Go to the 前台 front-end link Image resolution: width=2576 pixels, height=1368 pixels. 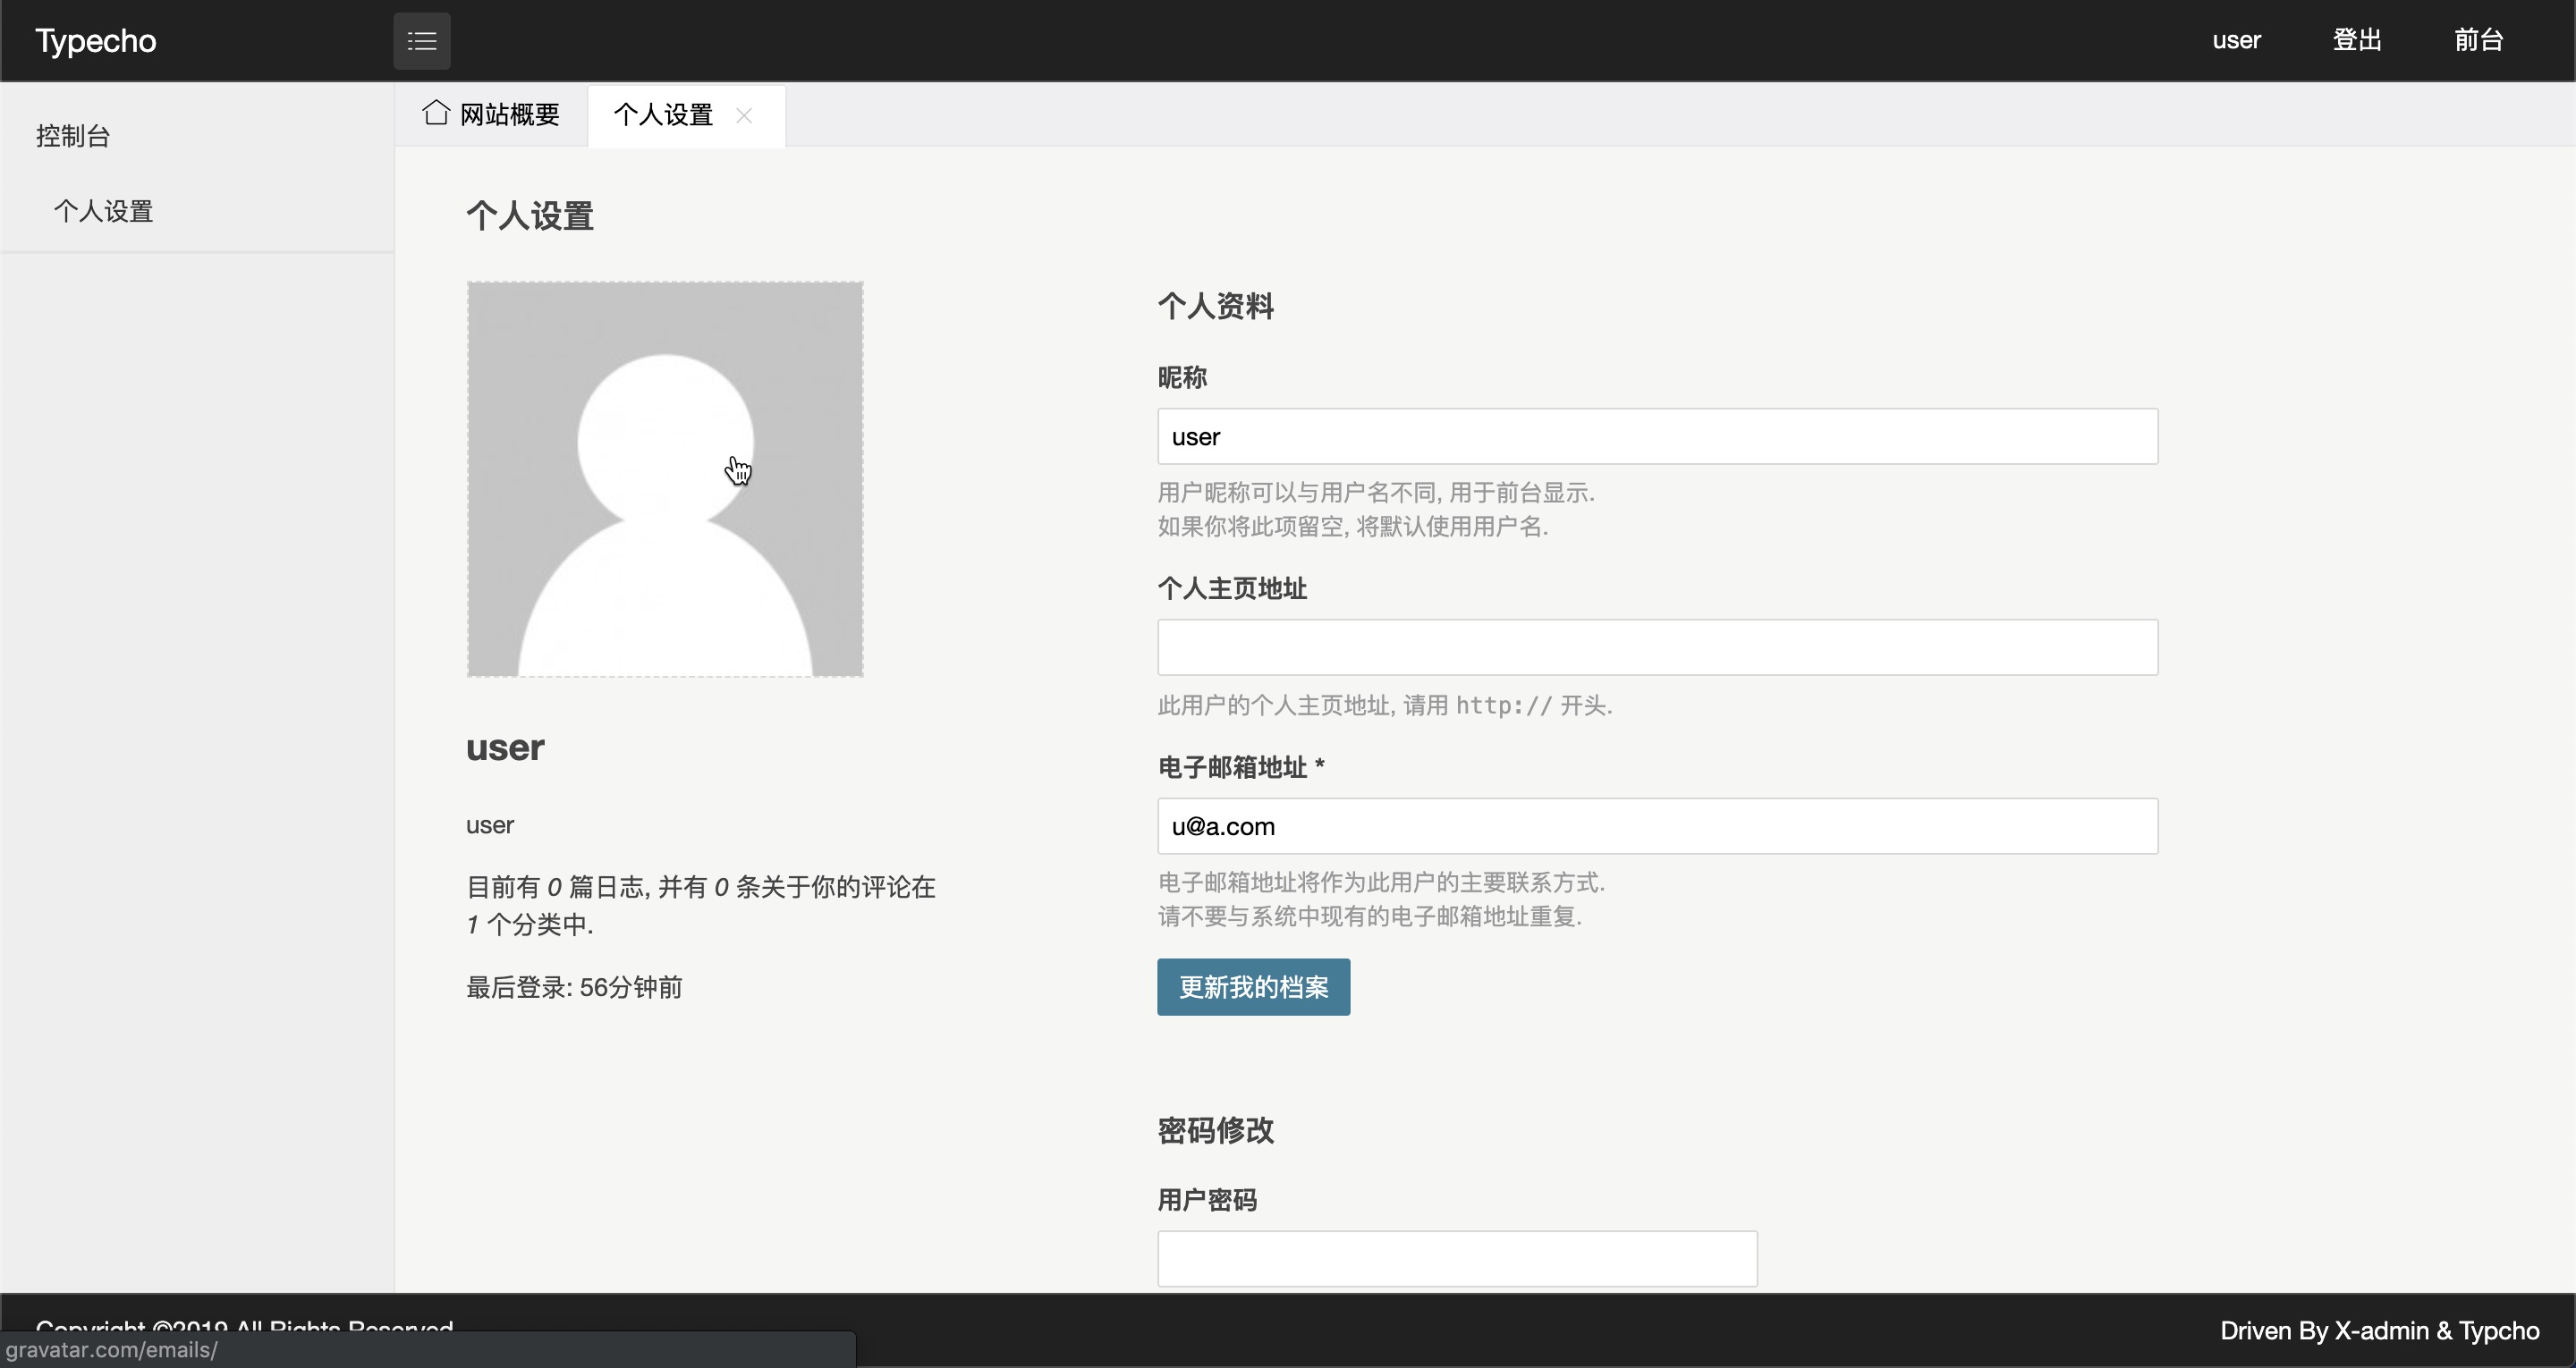[2478, 41]
